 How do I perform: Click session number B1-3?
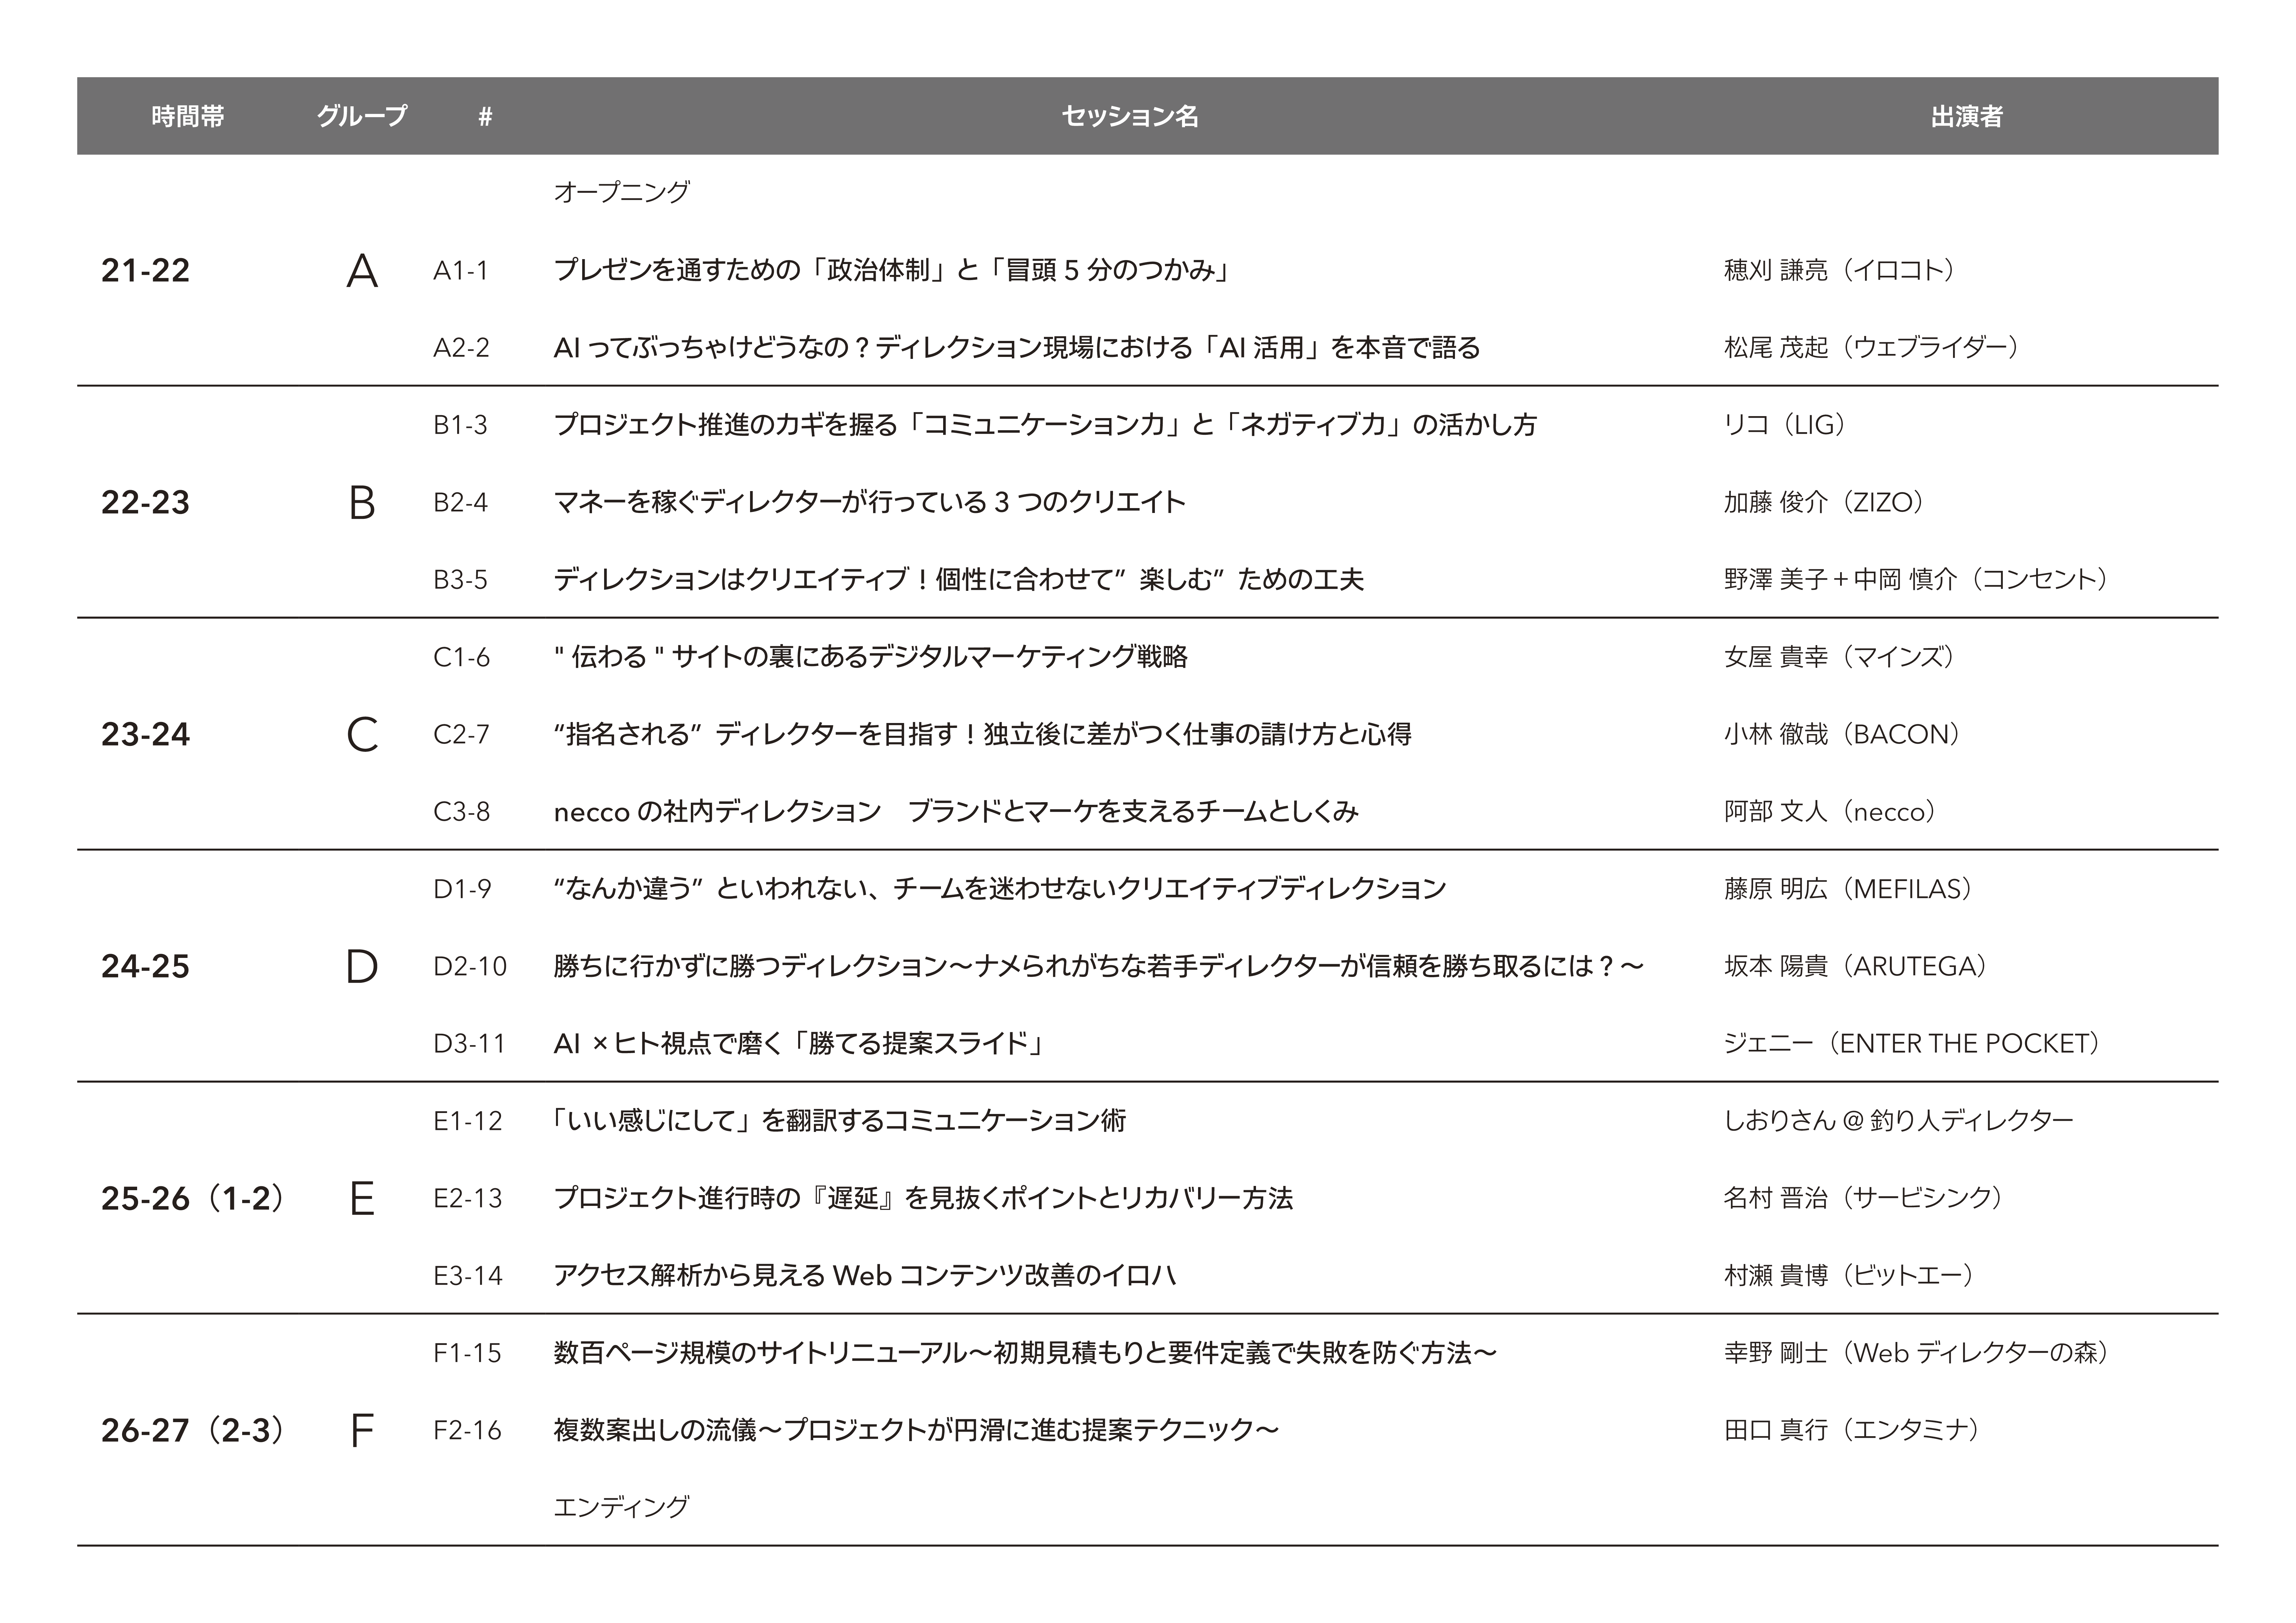(460, 425)
